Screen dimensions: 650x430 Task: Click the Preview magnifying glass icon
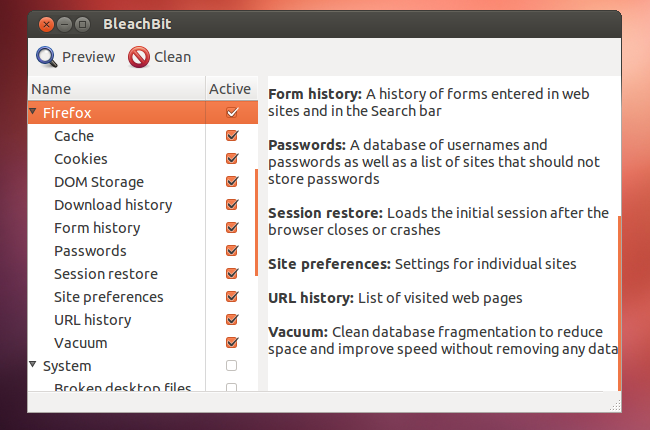click(46, 57)
